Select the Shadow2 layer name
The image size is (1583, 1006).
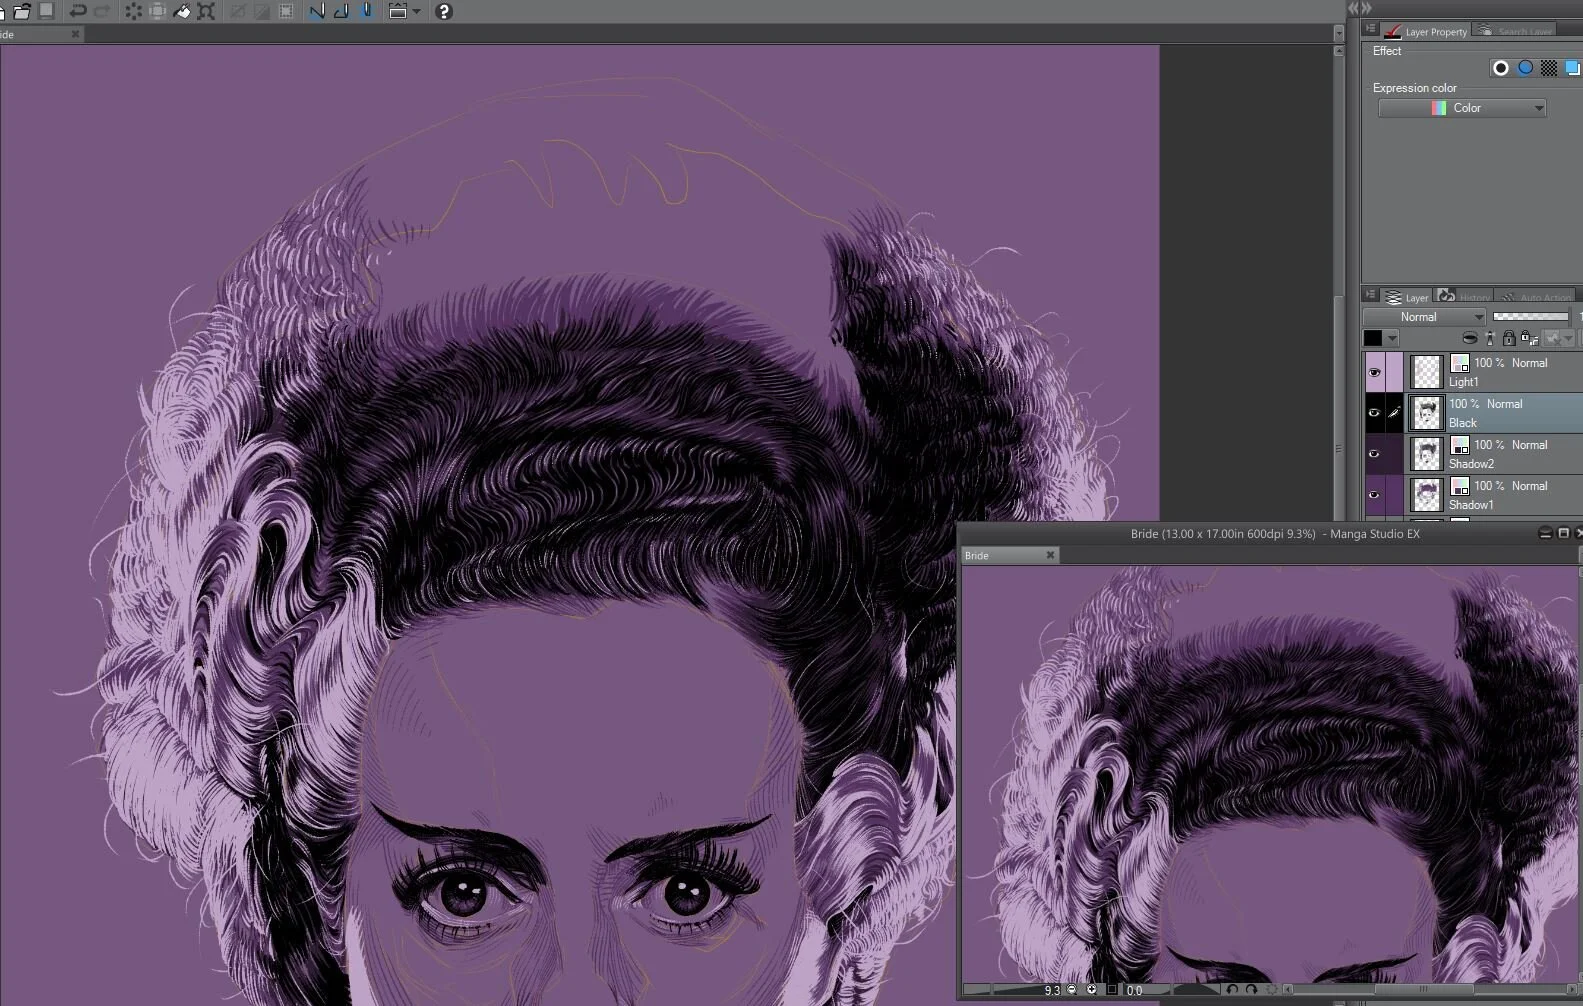pos(1471,464)
